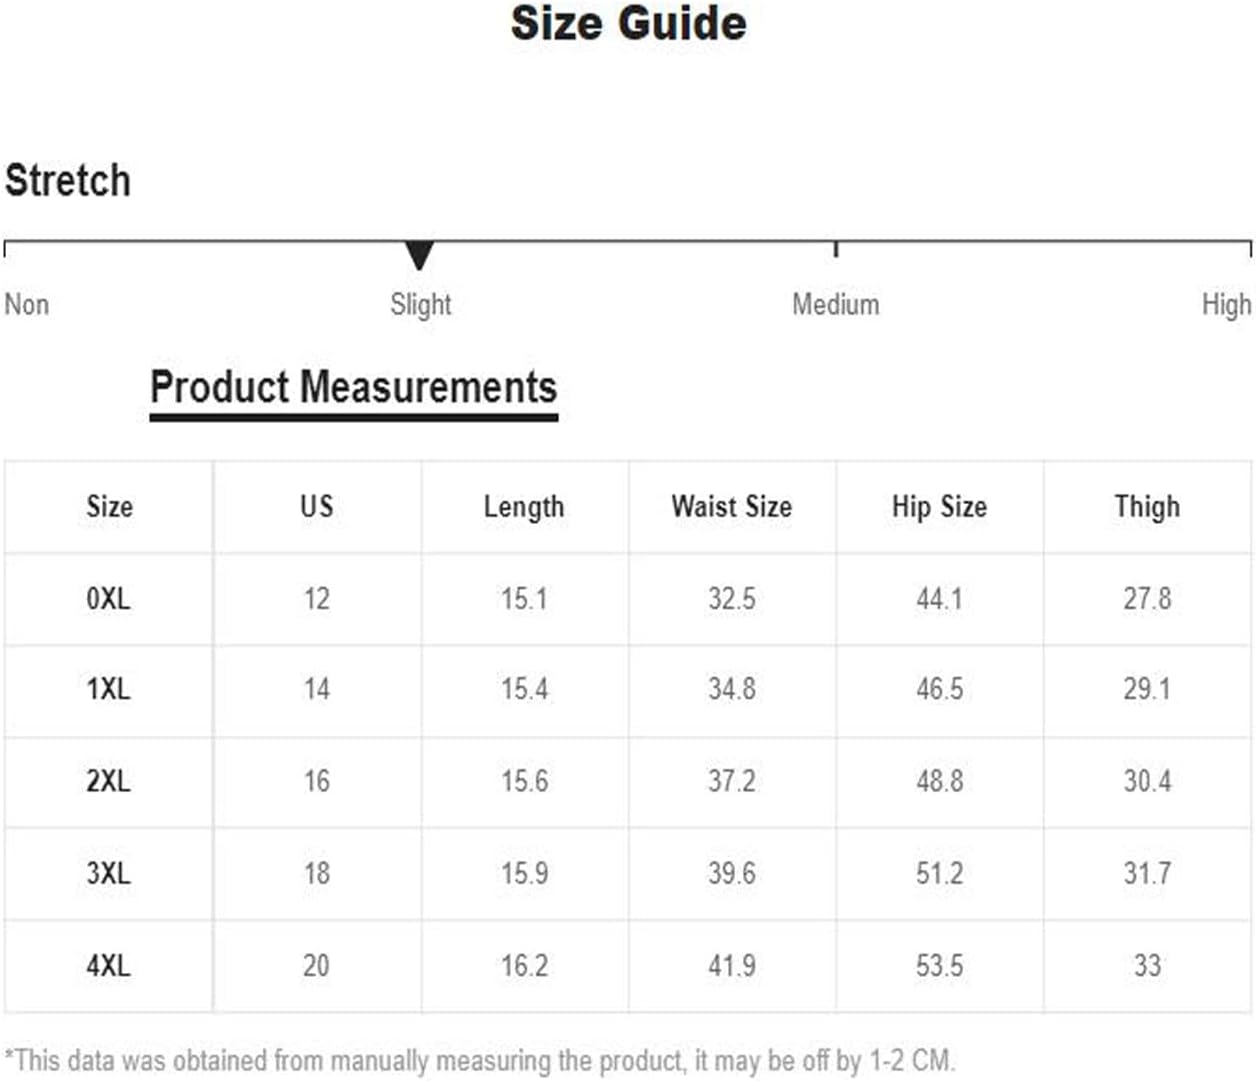Select the Waist Size column header
The image size is (1256, 1081).
coord(732,506)
